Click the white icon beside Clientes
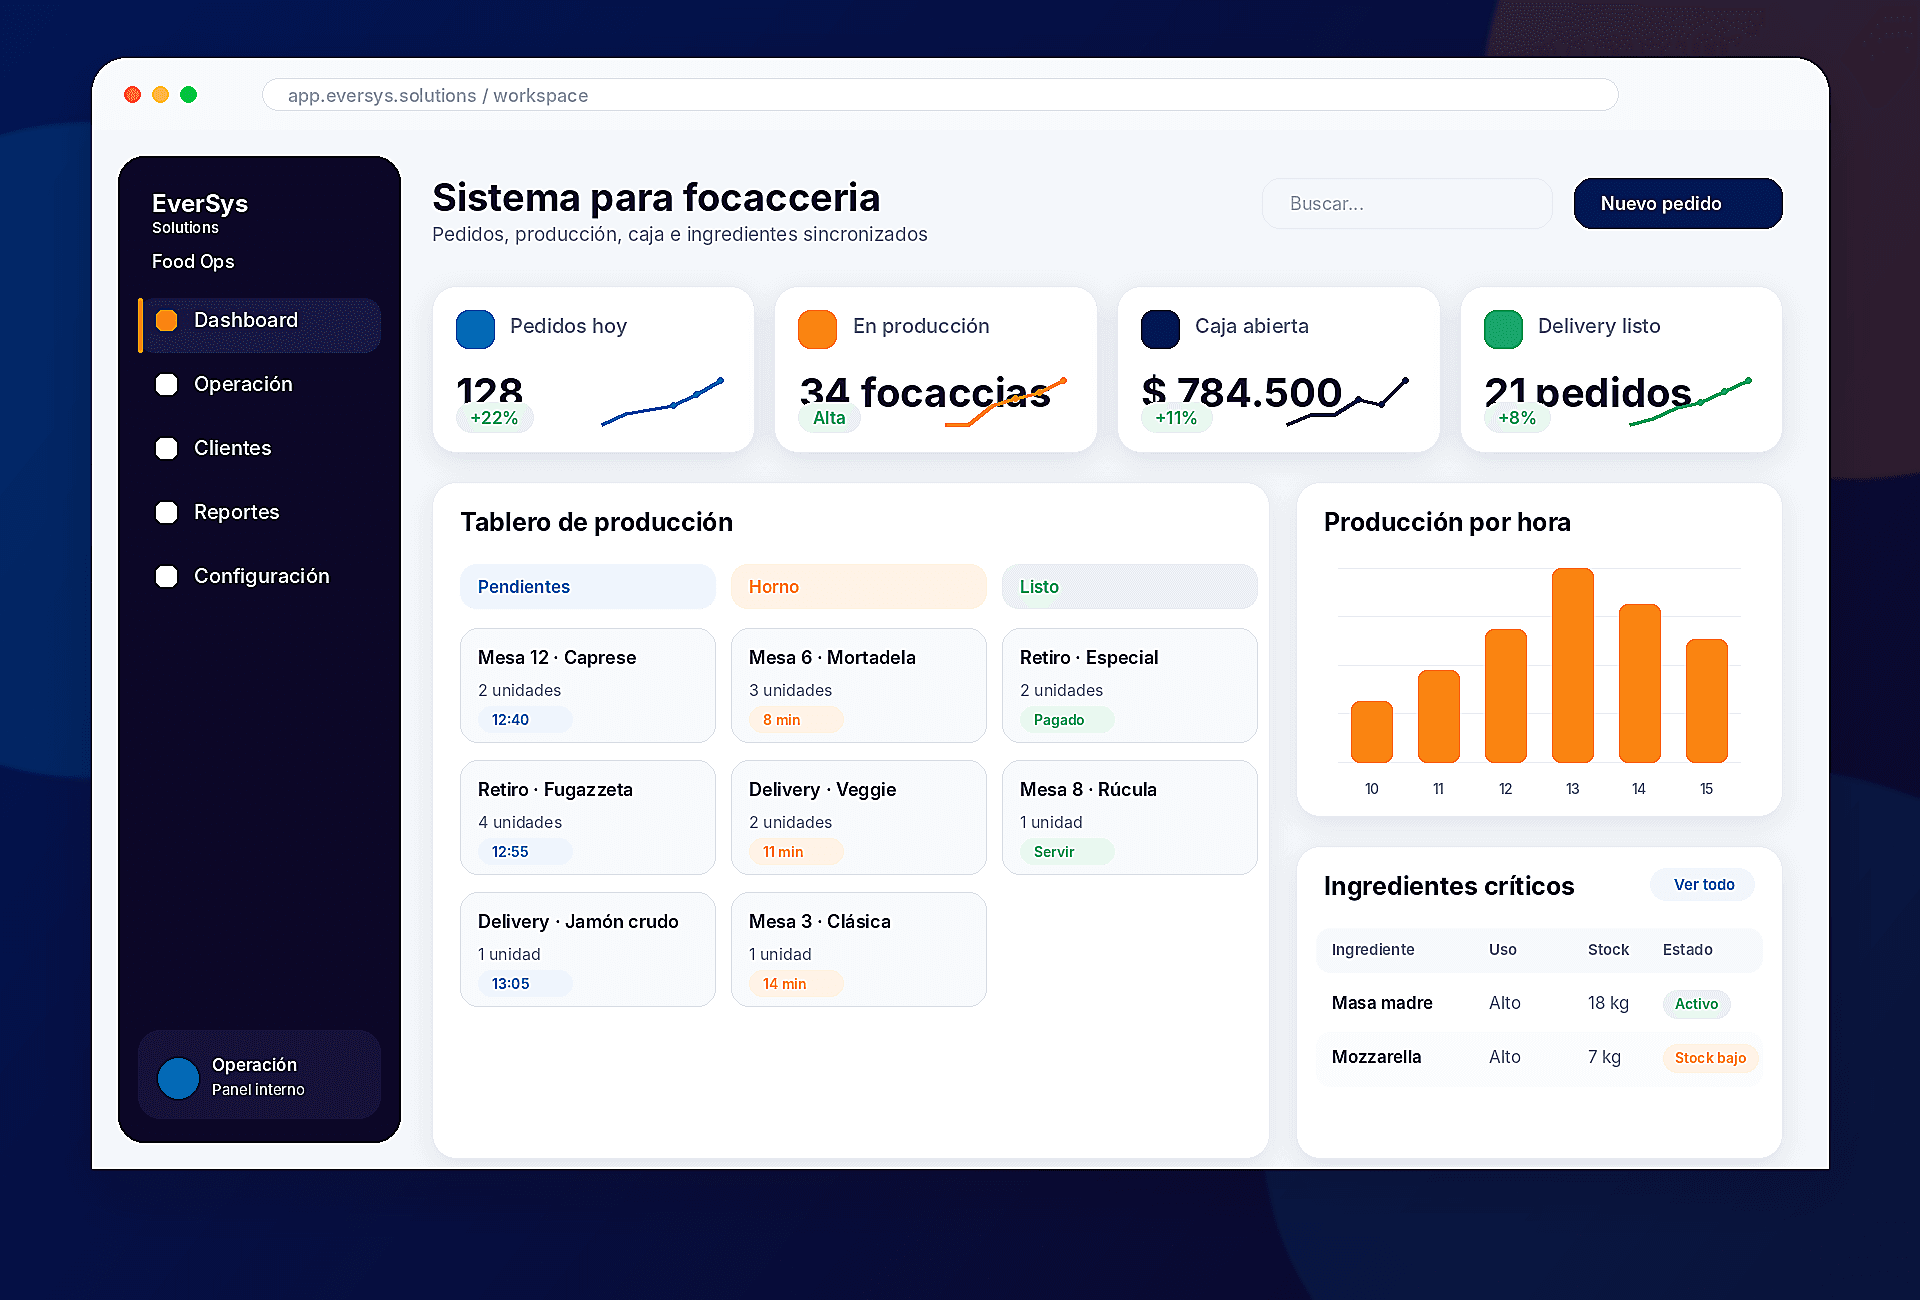Screen dimensions: 1920x1300 click(x=167, y=448)
